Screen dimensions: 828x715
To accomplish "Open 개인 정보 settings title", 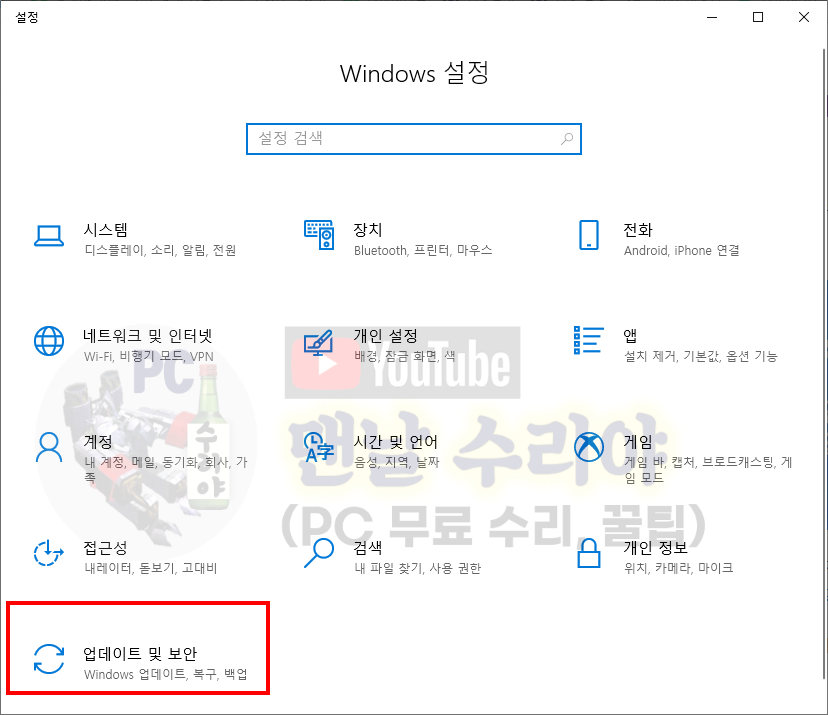I will point(655,548).
